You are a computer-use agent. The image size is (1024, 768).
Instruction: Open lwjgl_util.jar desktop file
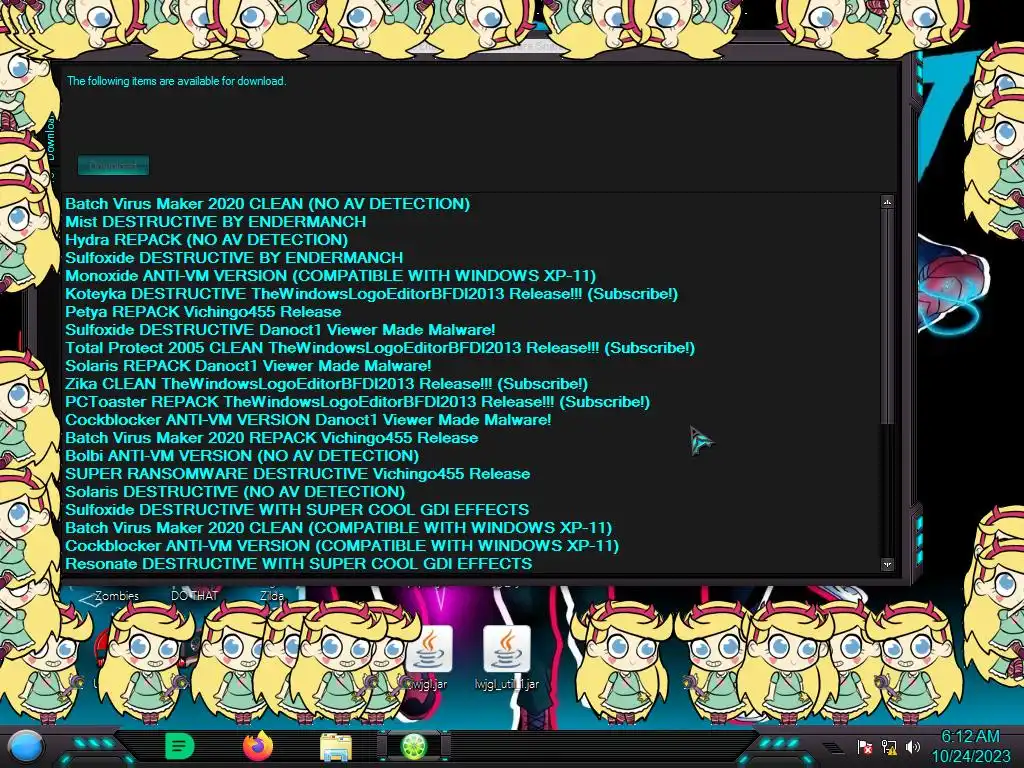tap(507, 657)
